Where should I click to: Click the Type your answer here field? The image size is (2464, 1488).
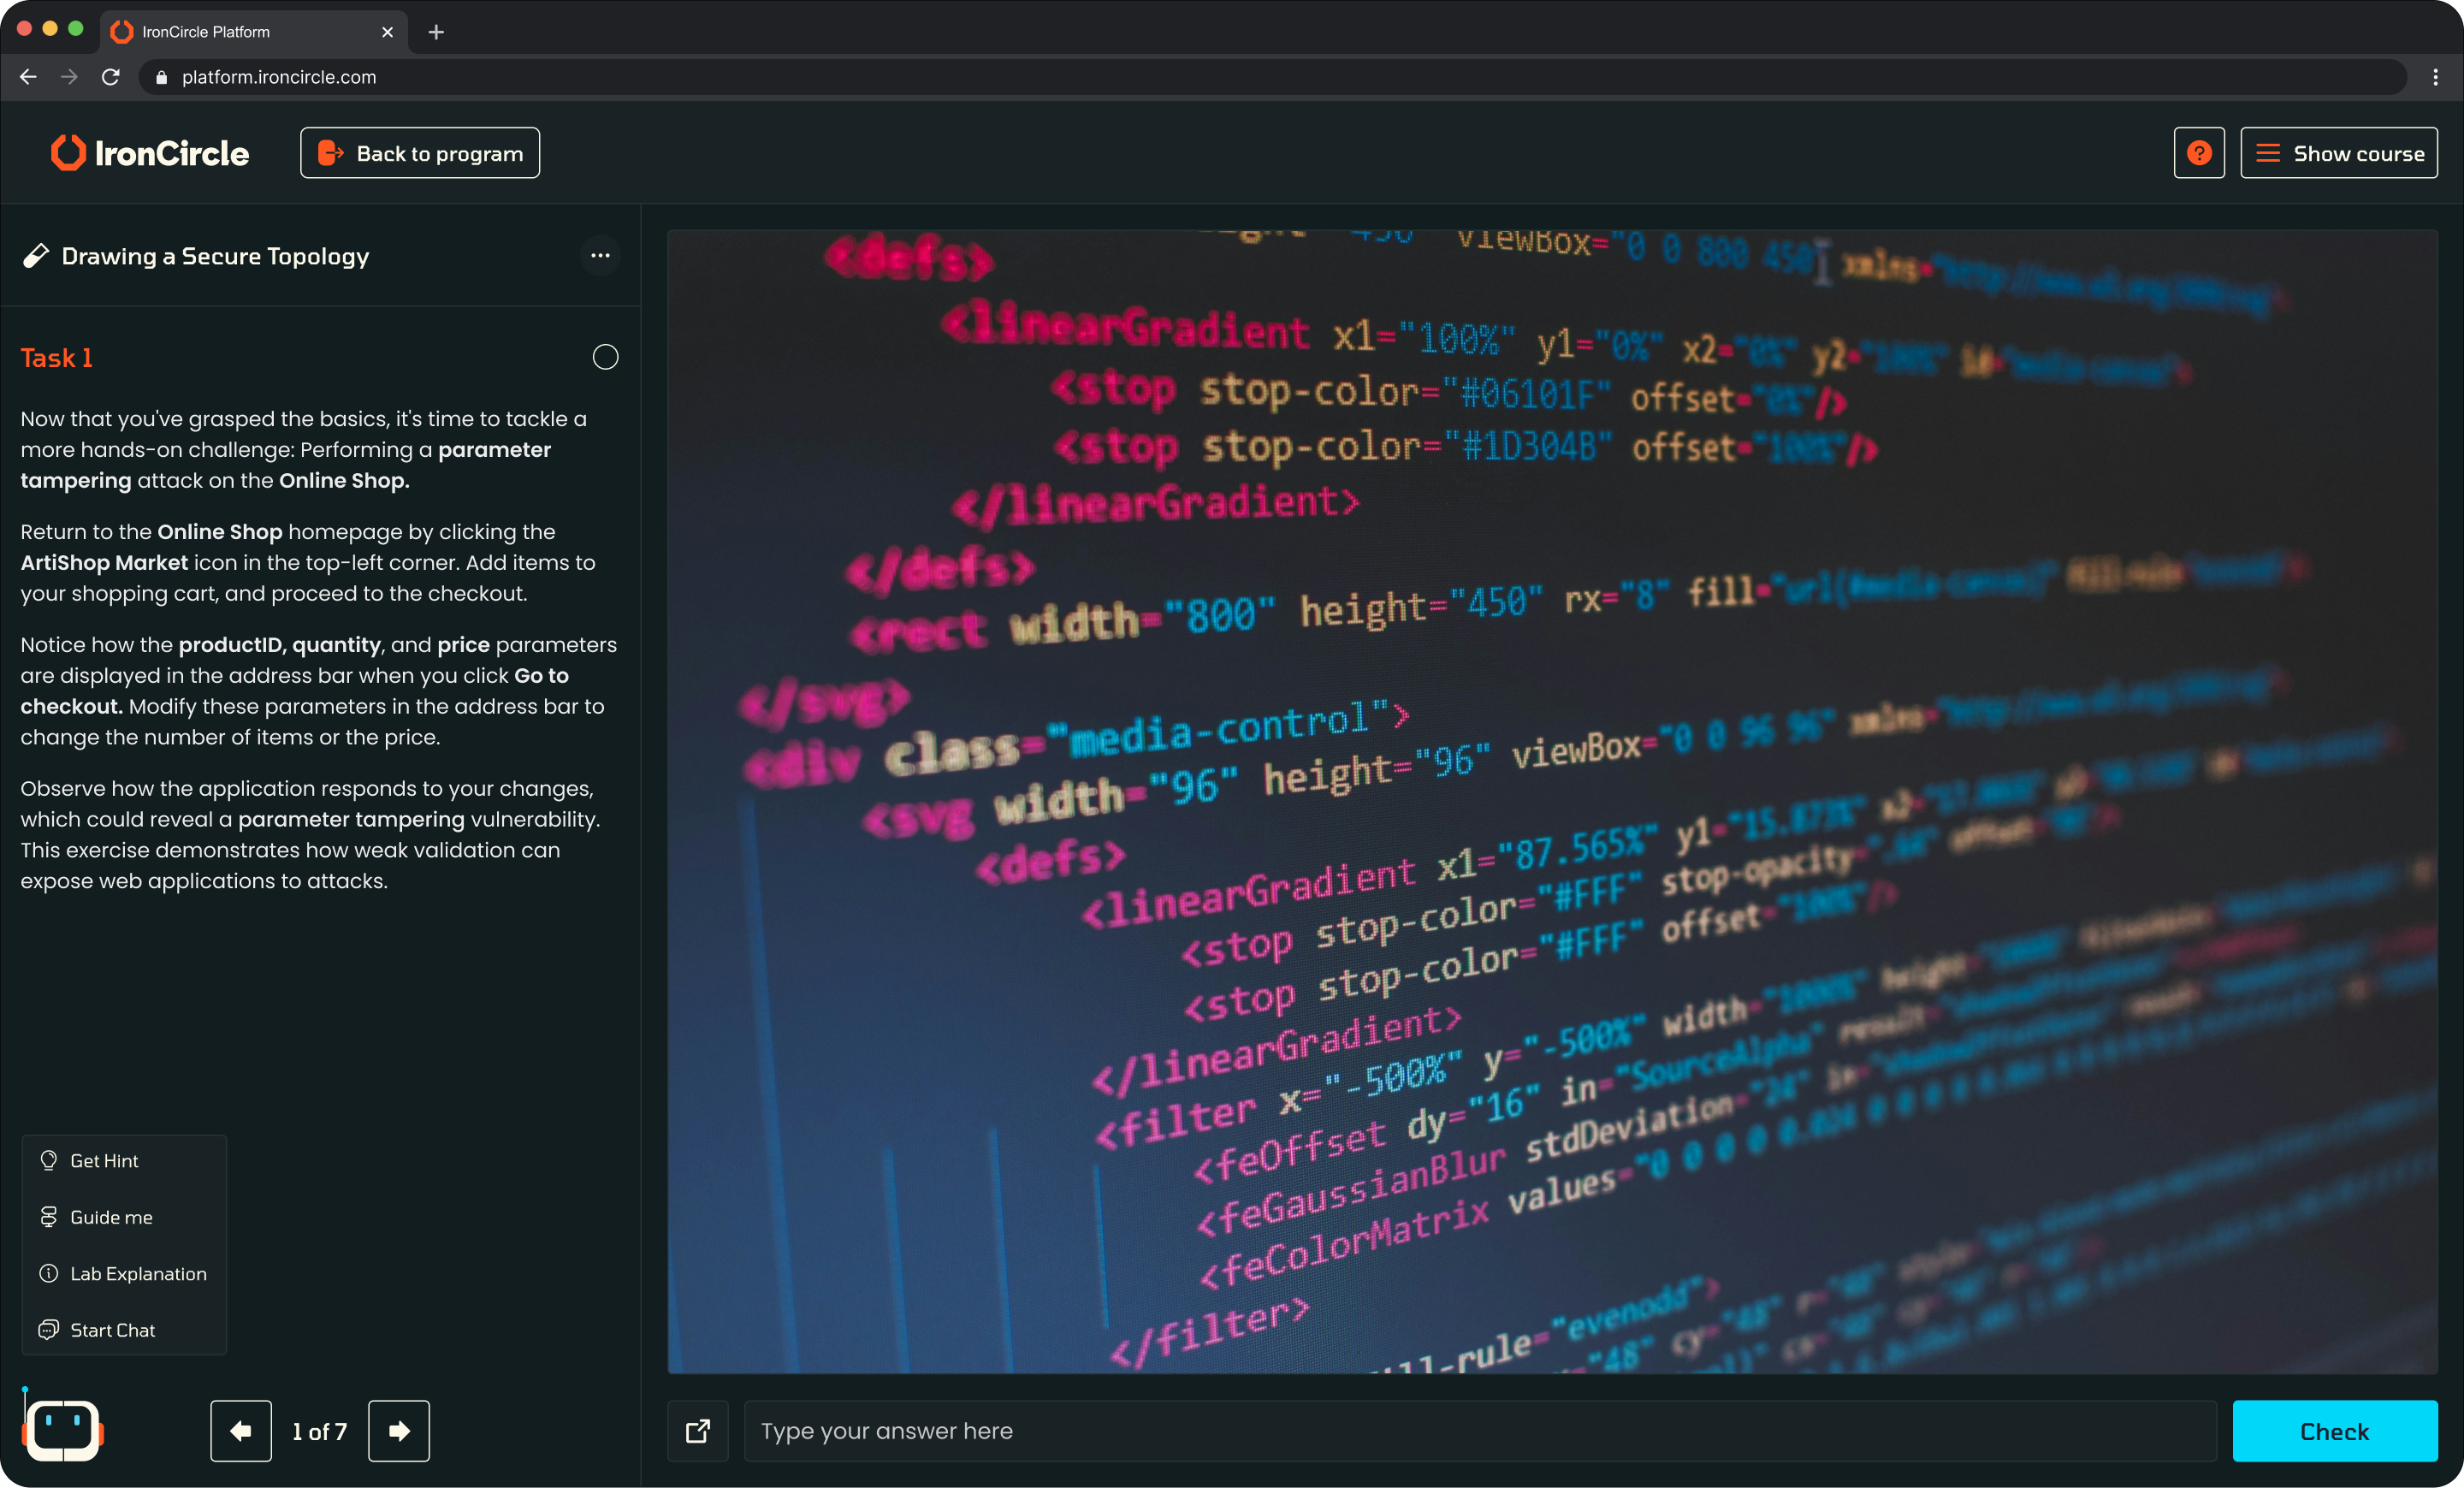pyautogui.click(x=1480, y=1431)
